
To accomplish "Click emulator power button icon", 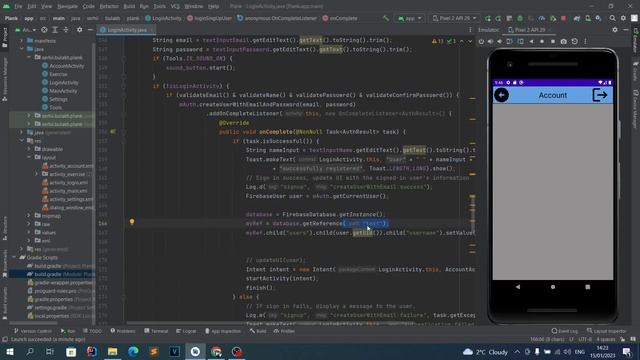I will pos(482,41).
